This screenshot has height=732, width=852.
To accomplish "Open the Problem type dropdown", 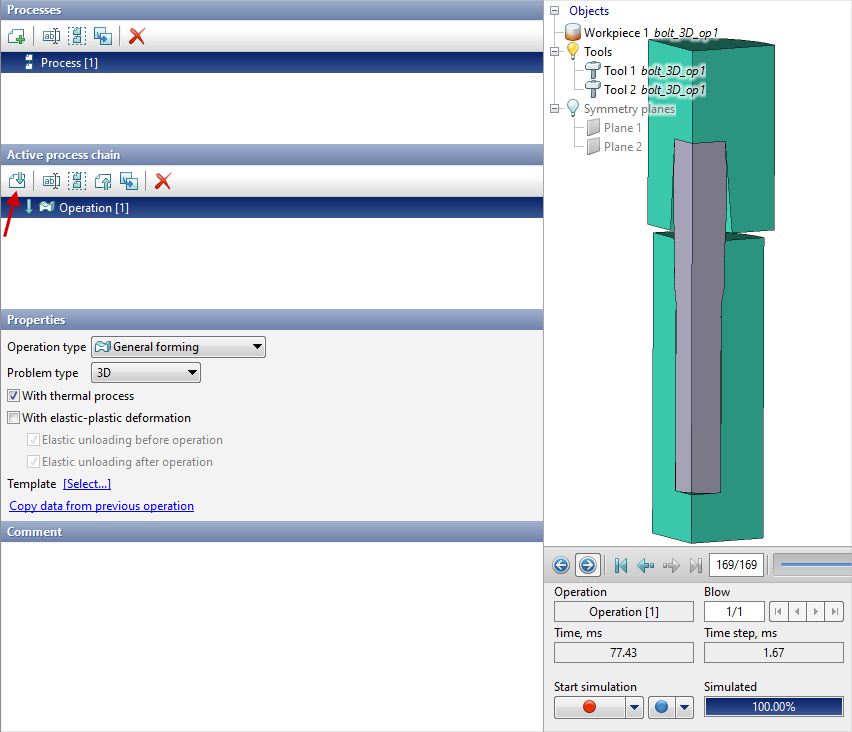I will pyautogui.click(x=146, y=373).
